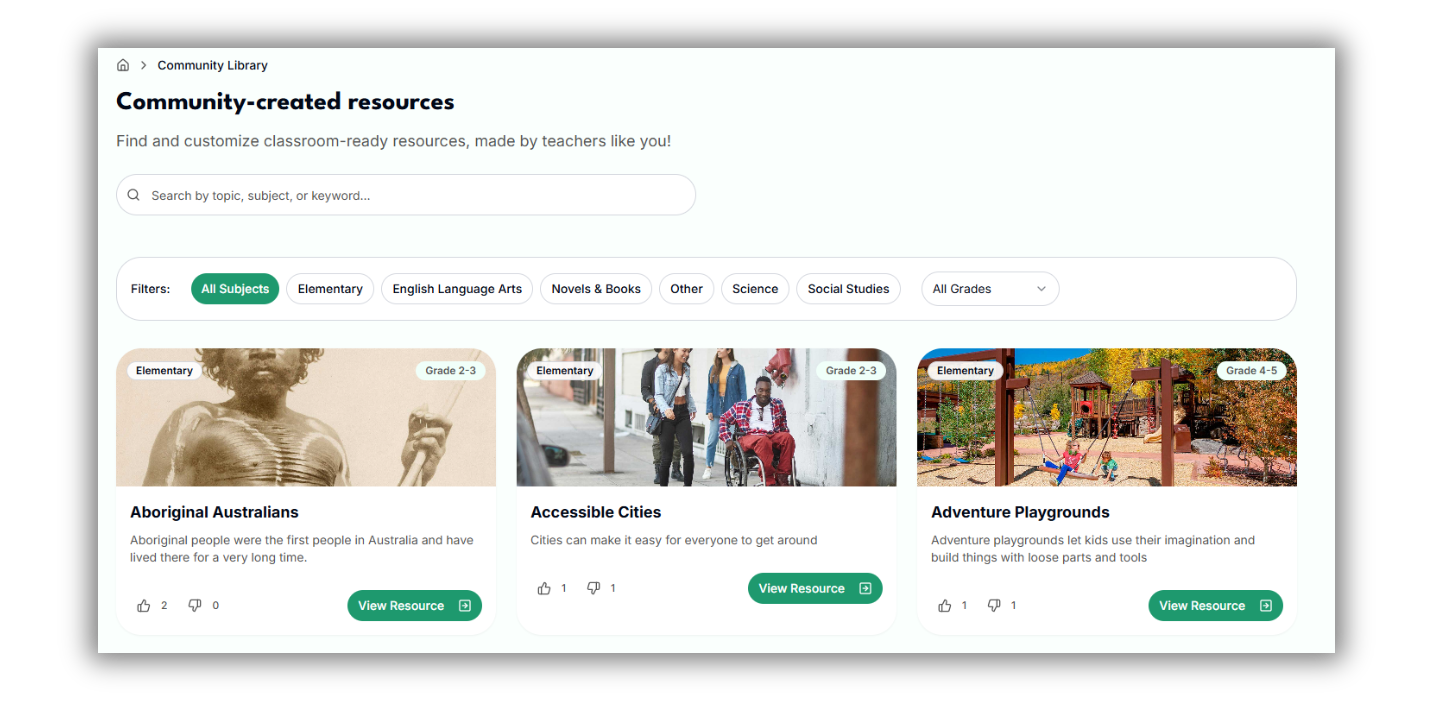Focus the search by topic field
1433x701 pixels.
click(406, 195)
